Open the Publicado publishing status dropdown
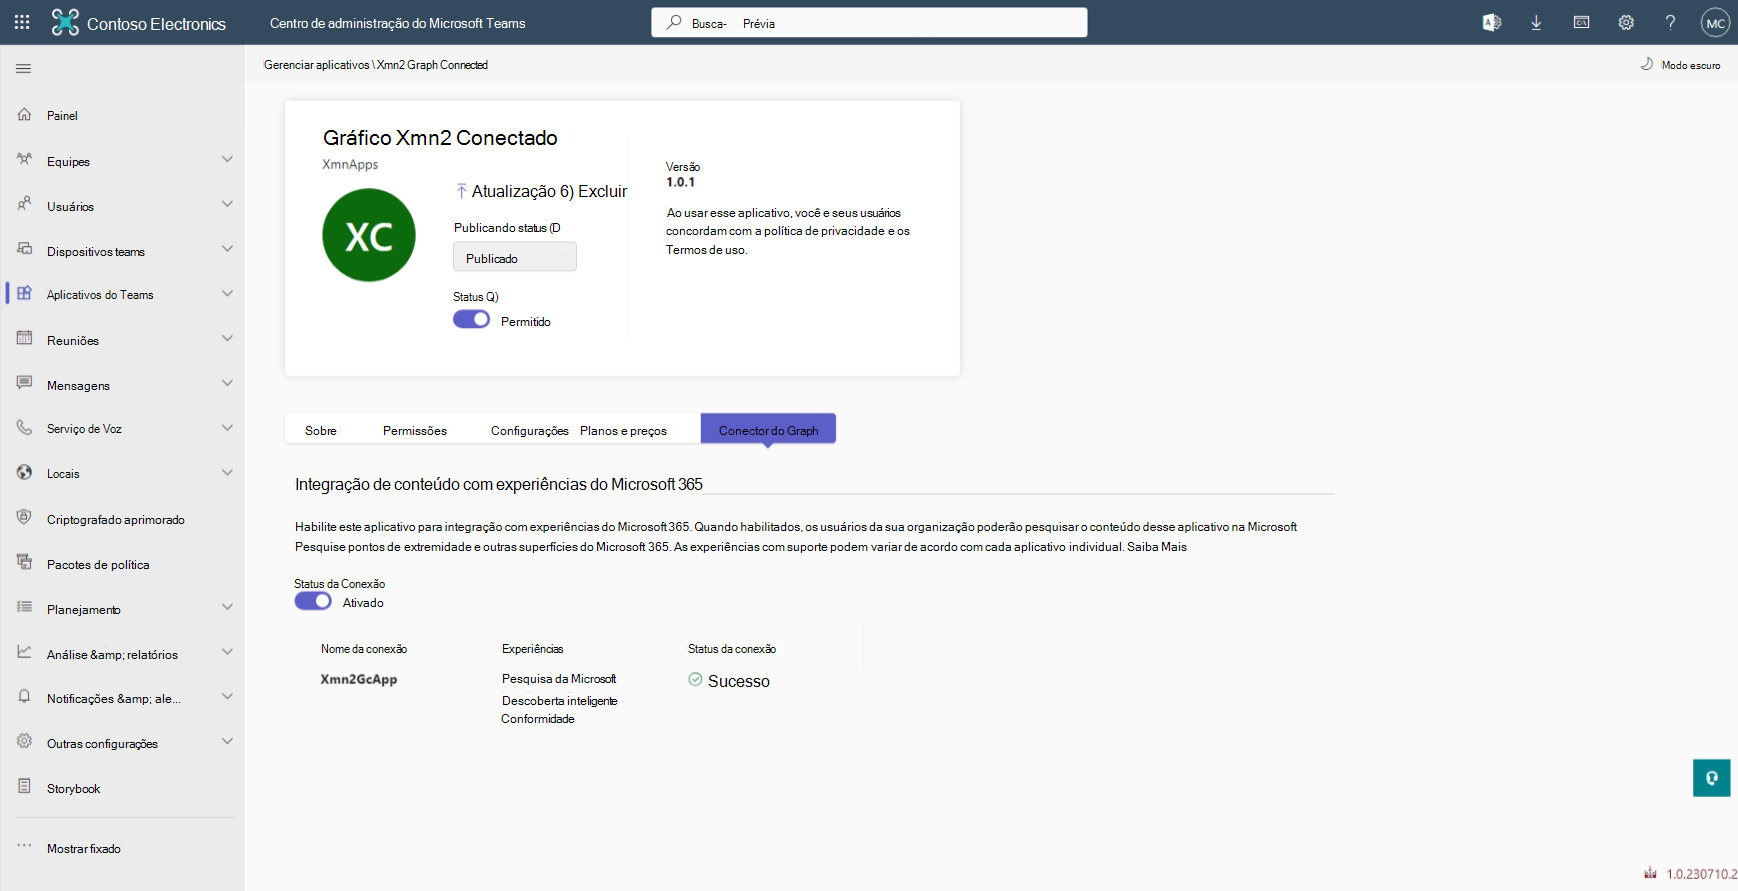Screen dimensions: 1738x891 pos(515,258)
